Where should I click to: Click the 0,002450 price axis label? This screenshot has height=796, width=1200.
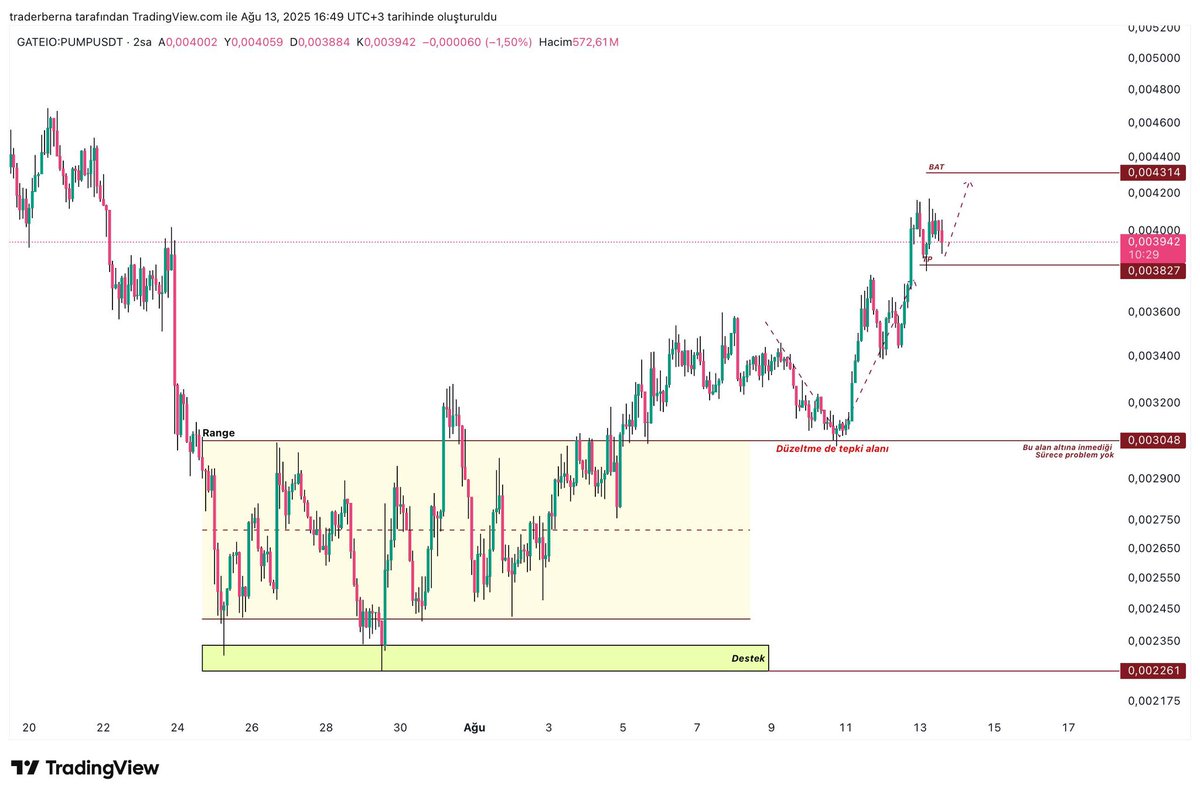point(1154,608)
